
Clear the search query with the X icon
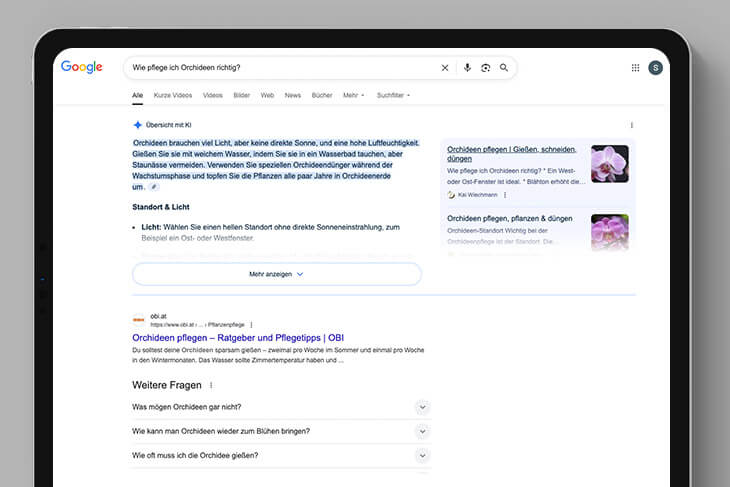445,68
